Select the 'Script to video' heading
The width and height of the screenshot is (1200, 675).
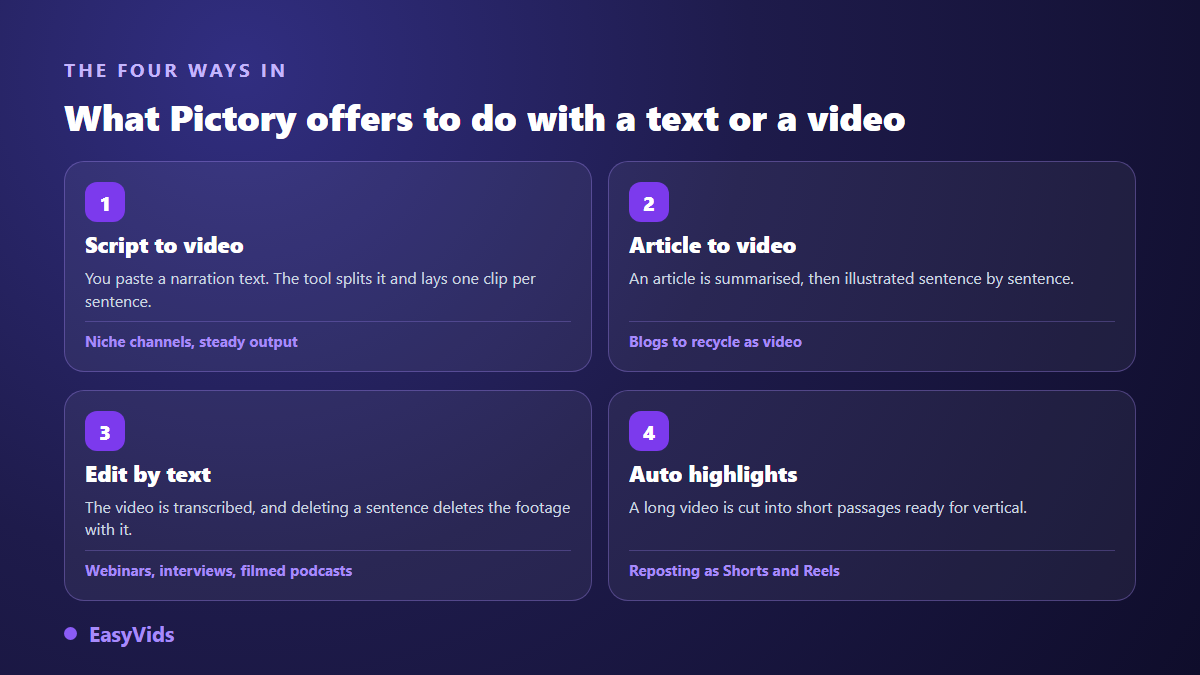[x=164, y=245]
